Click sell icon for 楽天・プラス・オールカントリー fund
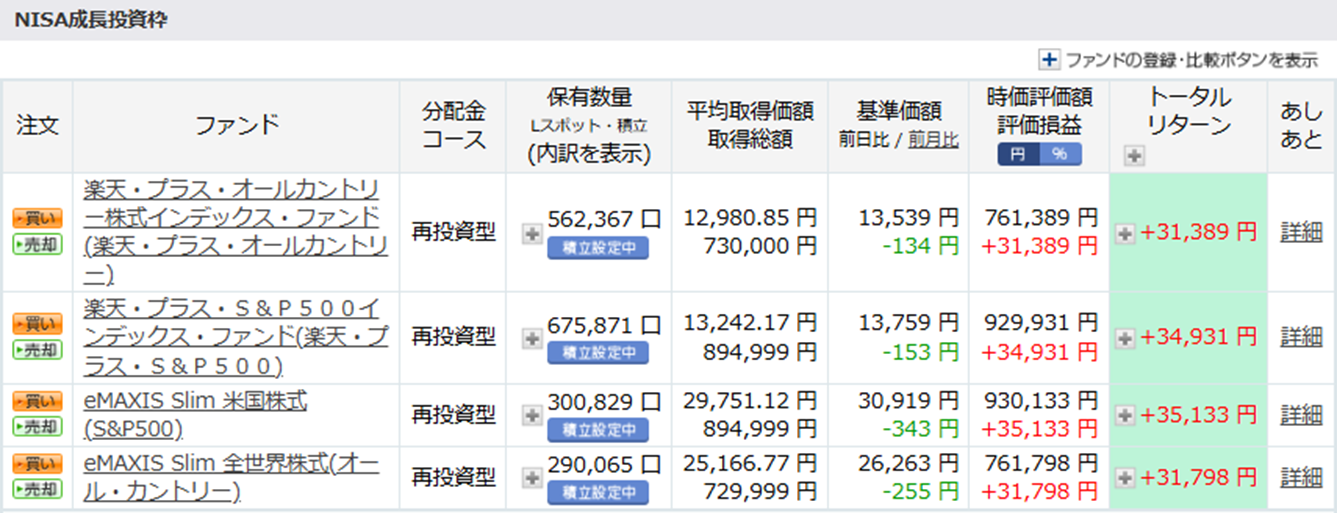This screenshot has height=513, width=1337. 37,244
